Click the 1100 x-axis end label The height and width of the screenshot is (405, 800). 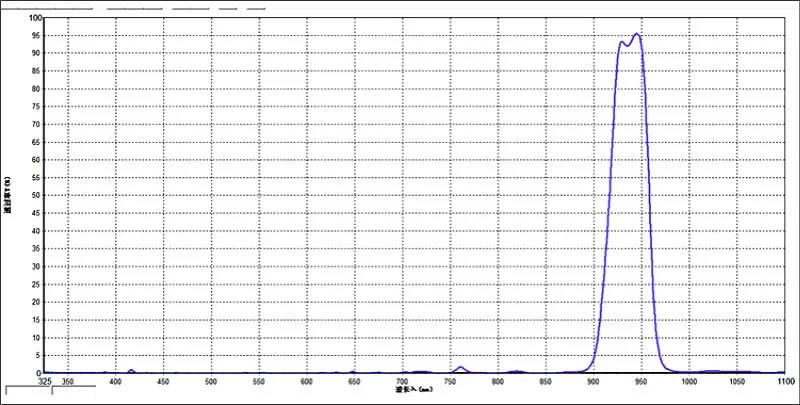click(785, 381)
